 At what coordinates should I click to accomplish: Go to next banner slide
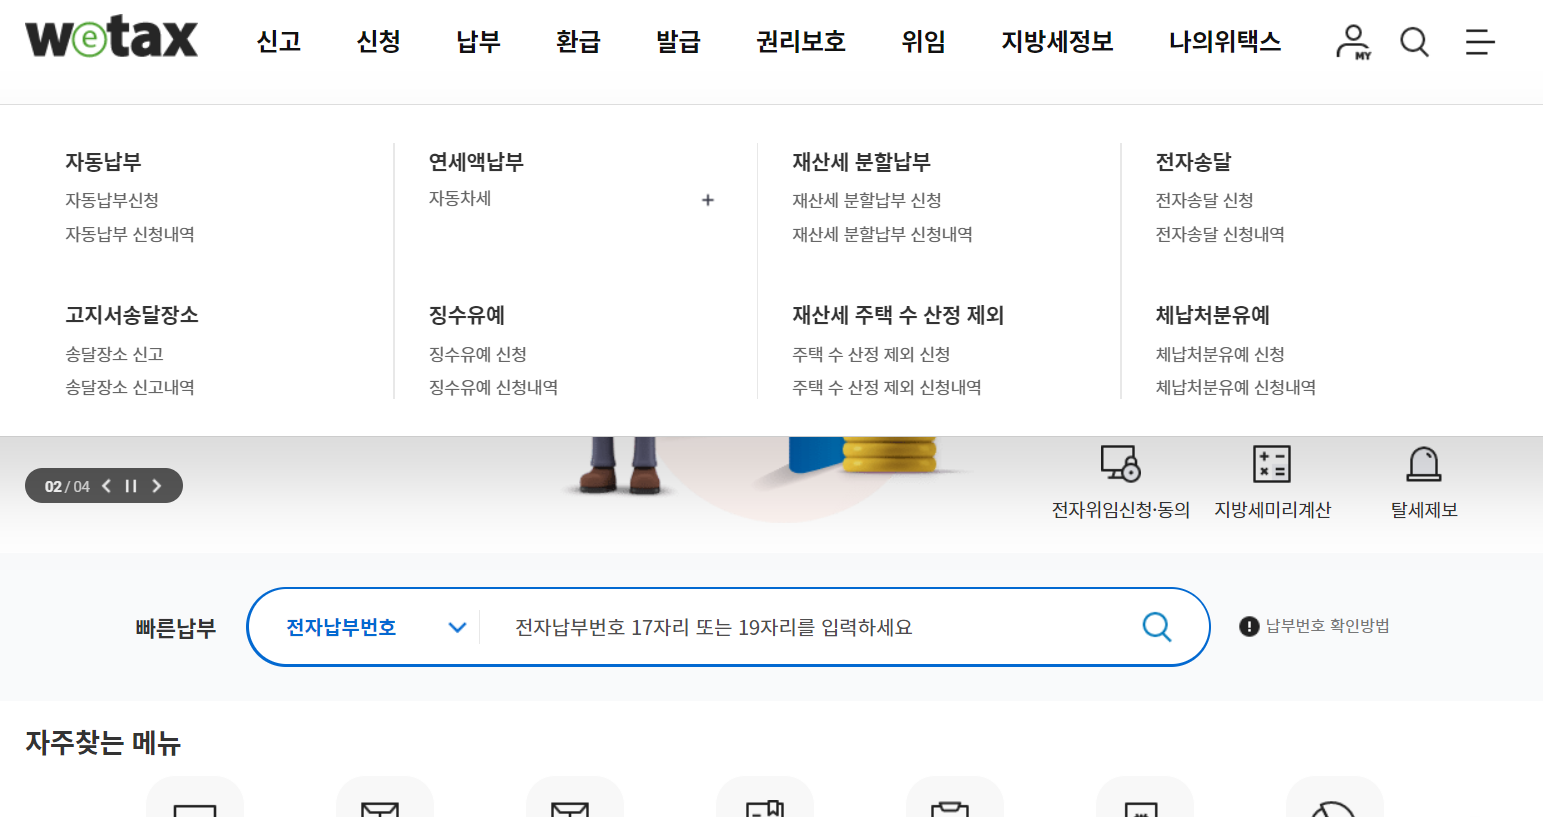pyautogui.click(x=156, y=486)
